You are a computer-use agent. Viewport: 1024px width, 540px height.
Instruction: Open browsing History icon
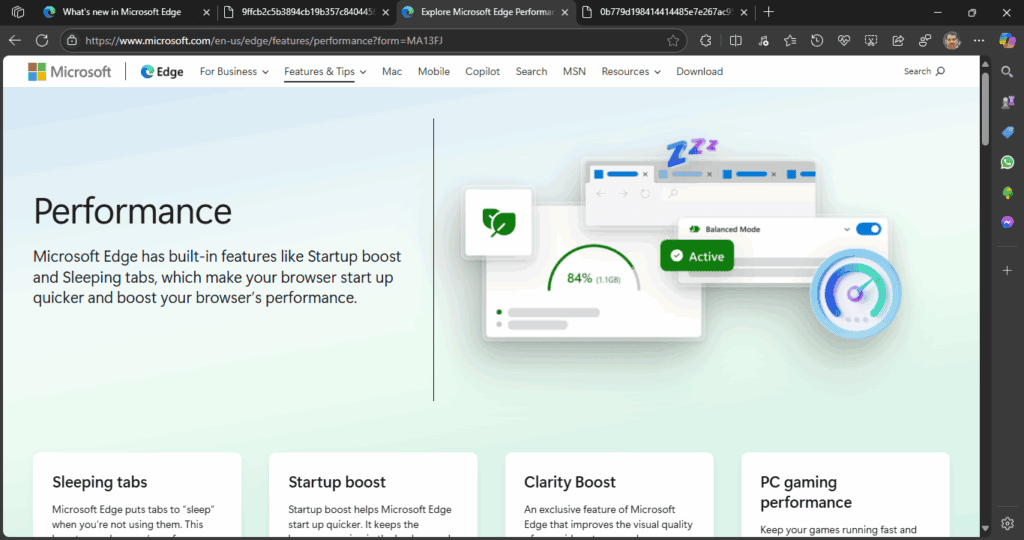tap(817, 40)
